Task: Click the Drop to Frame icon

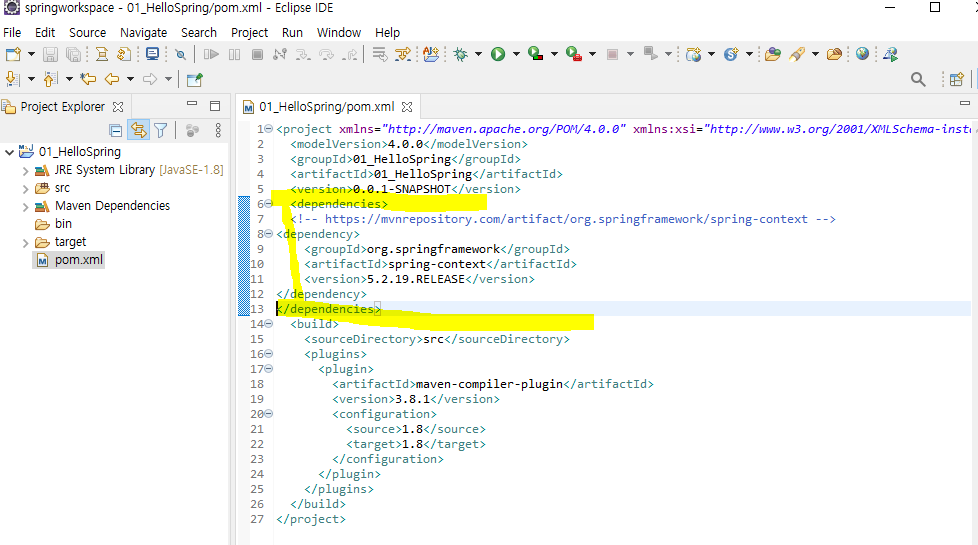Action: tap(379, 54)
